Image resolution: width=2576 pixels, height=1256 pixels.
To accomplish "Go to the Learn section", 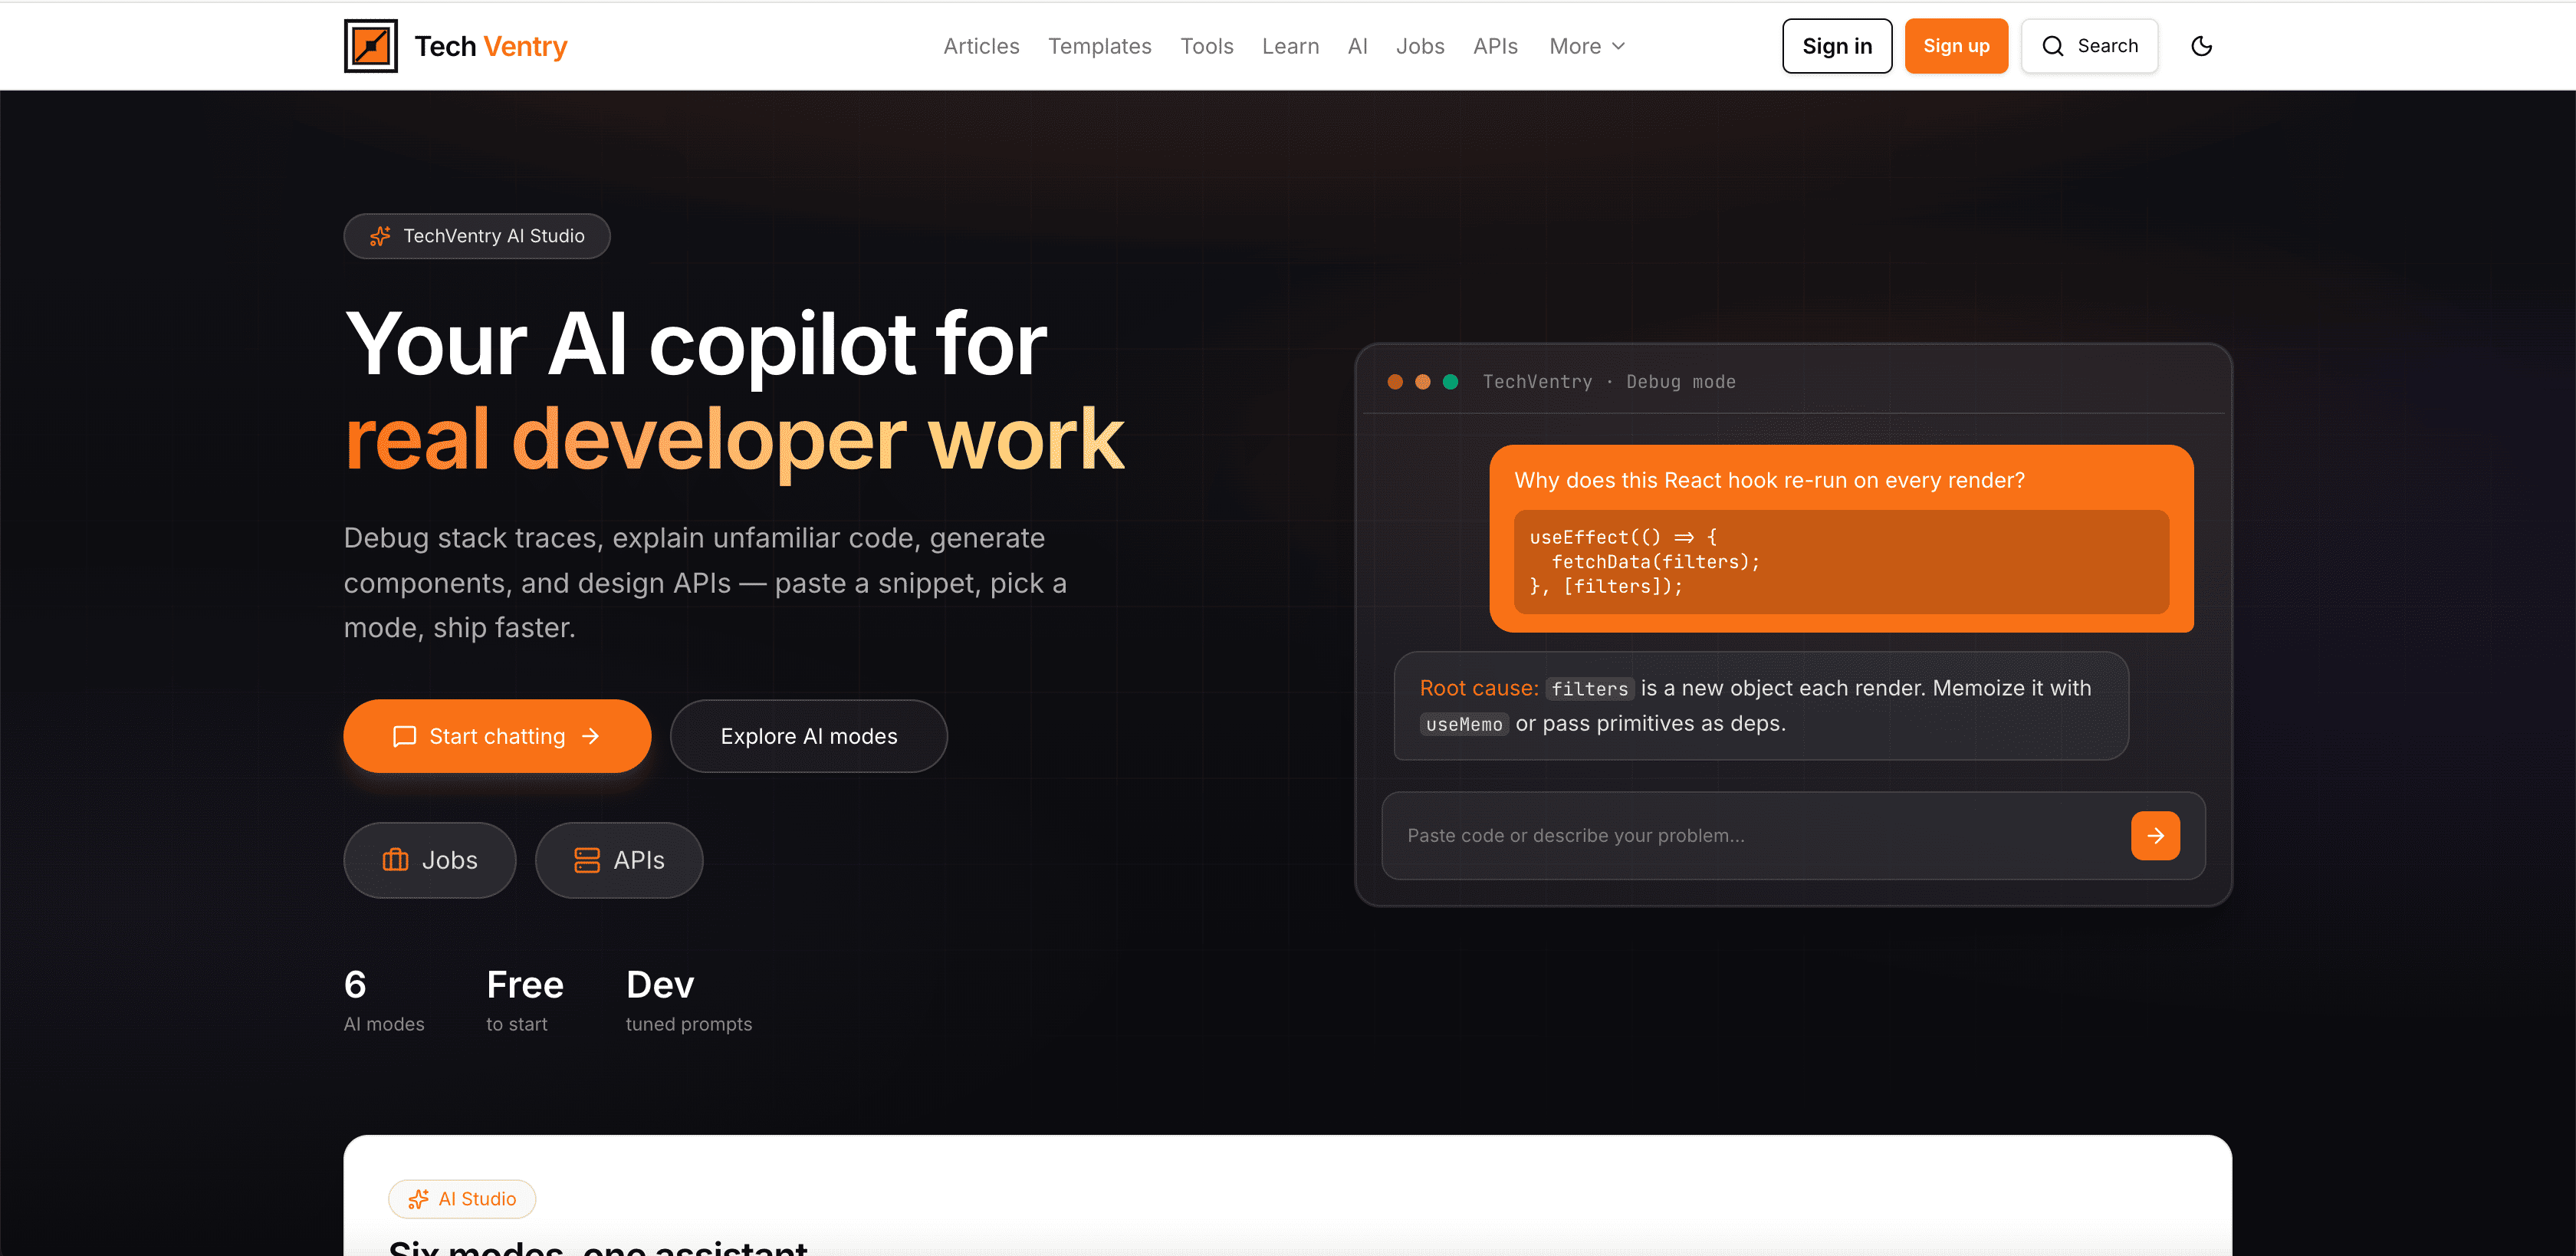I will coord(1290,46).
